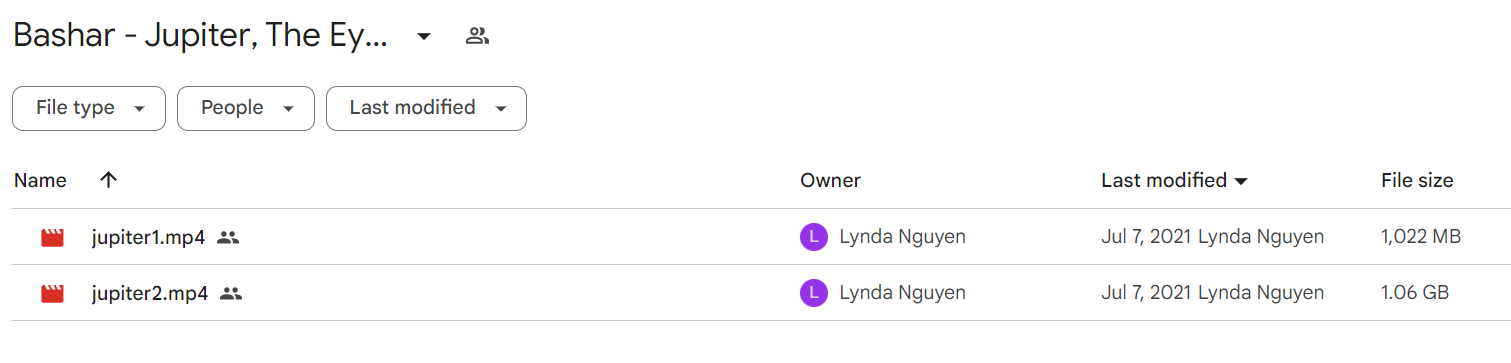Click the sort direction arrow beside Name
Viewport: 1511px width, 363px height.
[x=109, y=180]
